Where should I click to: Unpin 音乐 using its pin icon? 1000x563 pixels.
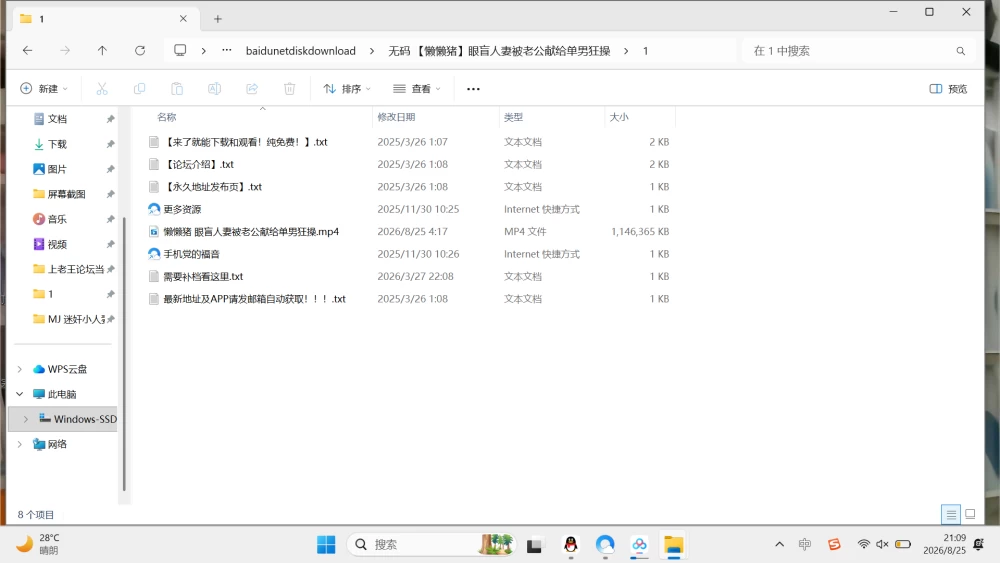(x=110, y=219)
